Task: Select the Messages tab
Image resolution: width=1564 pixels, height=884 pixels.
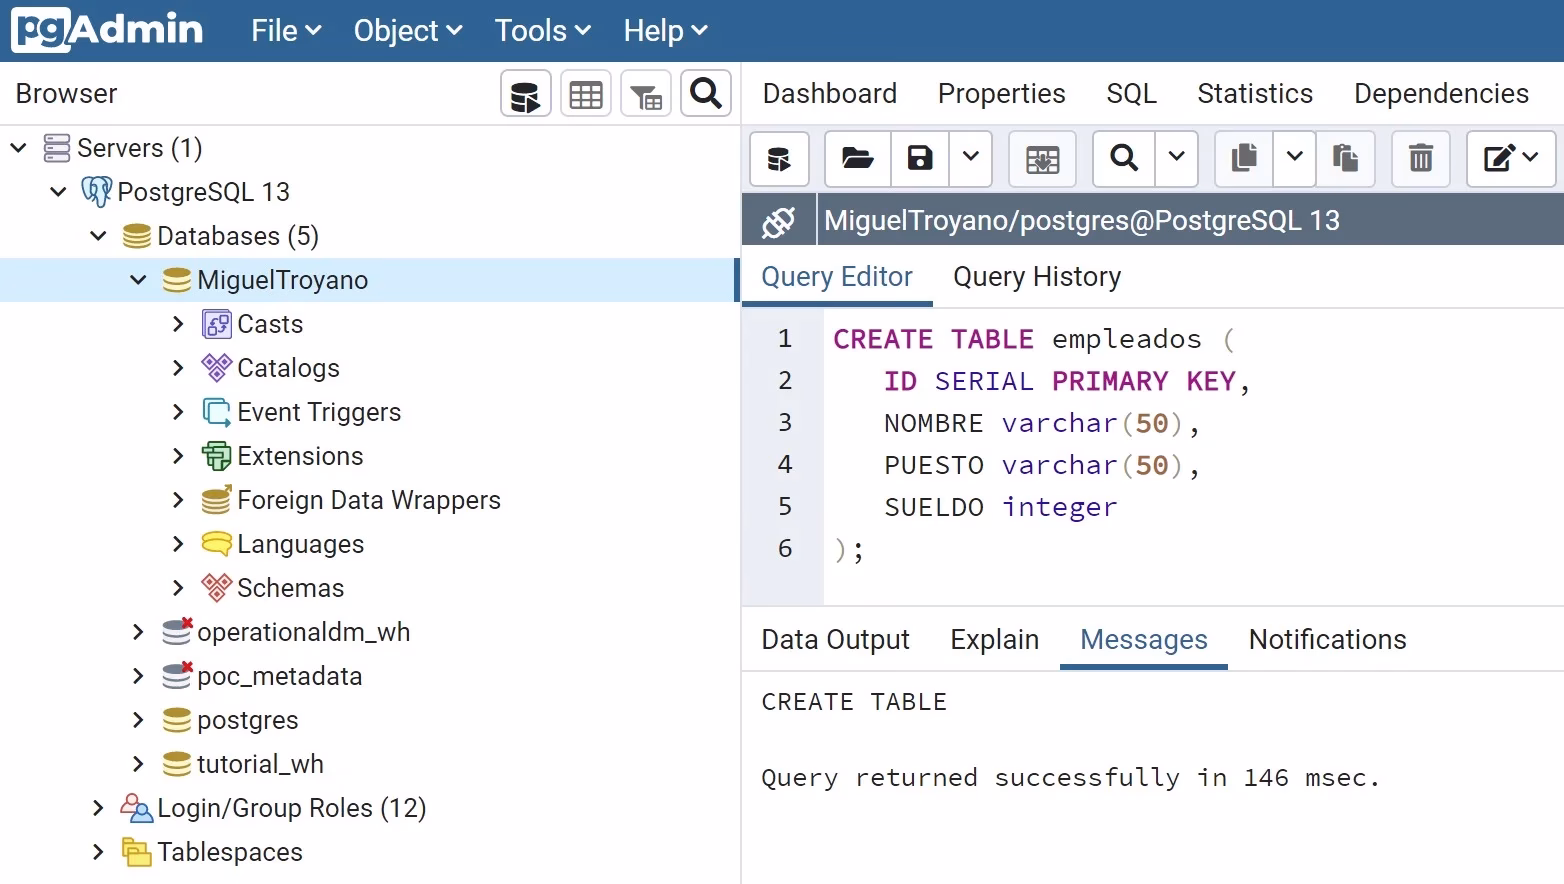Action: pos(1144,640)
